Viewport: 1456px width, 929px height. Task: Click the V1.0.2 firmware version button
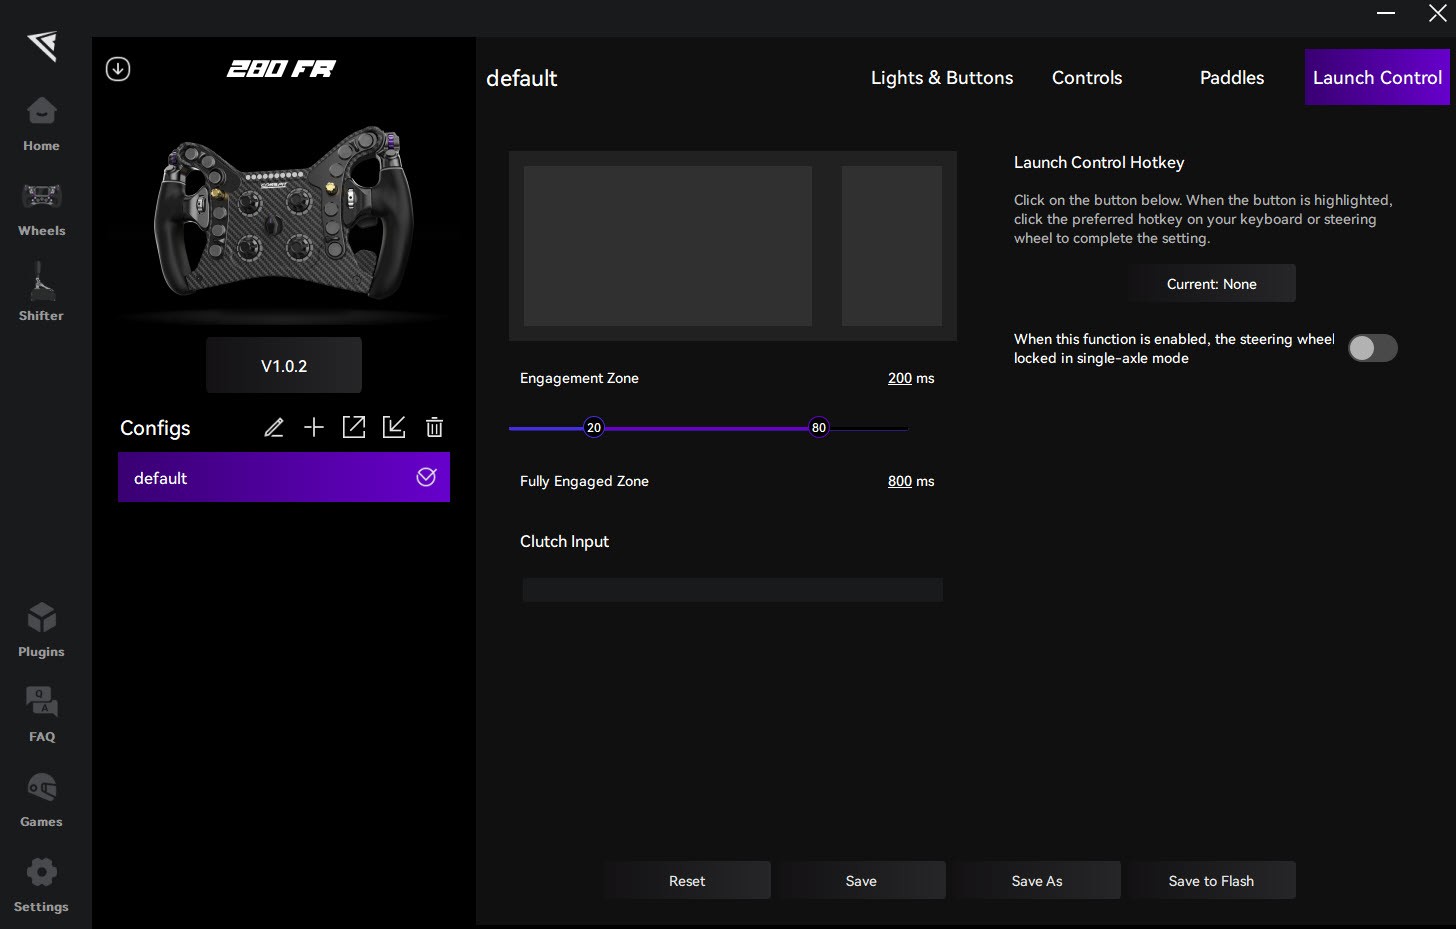point(284,366)
